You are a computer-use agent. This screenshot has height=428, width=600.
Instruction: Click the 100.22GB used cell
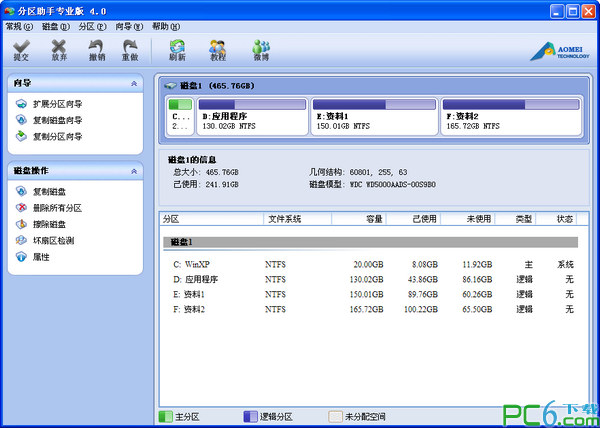(421, 309)
